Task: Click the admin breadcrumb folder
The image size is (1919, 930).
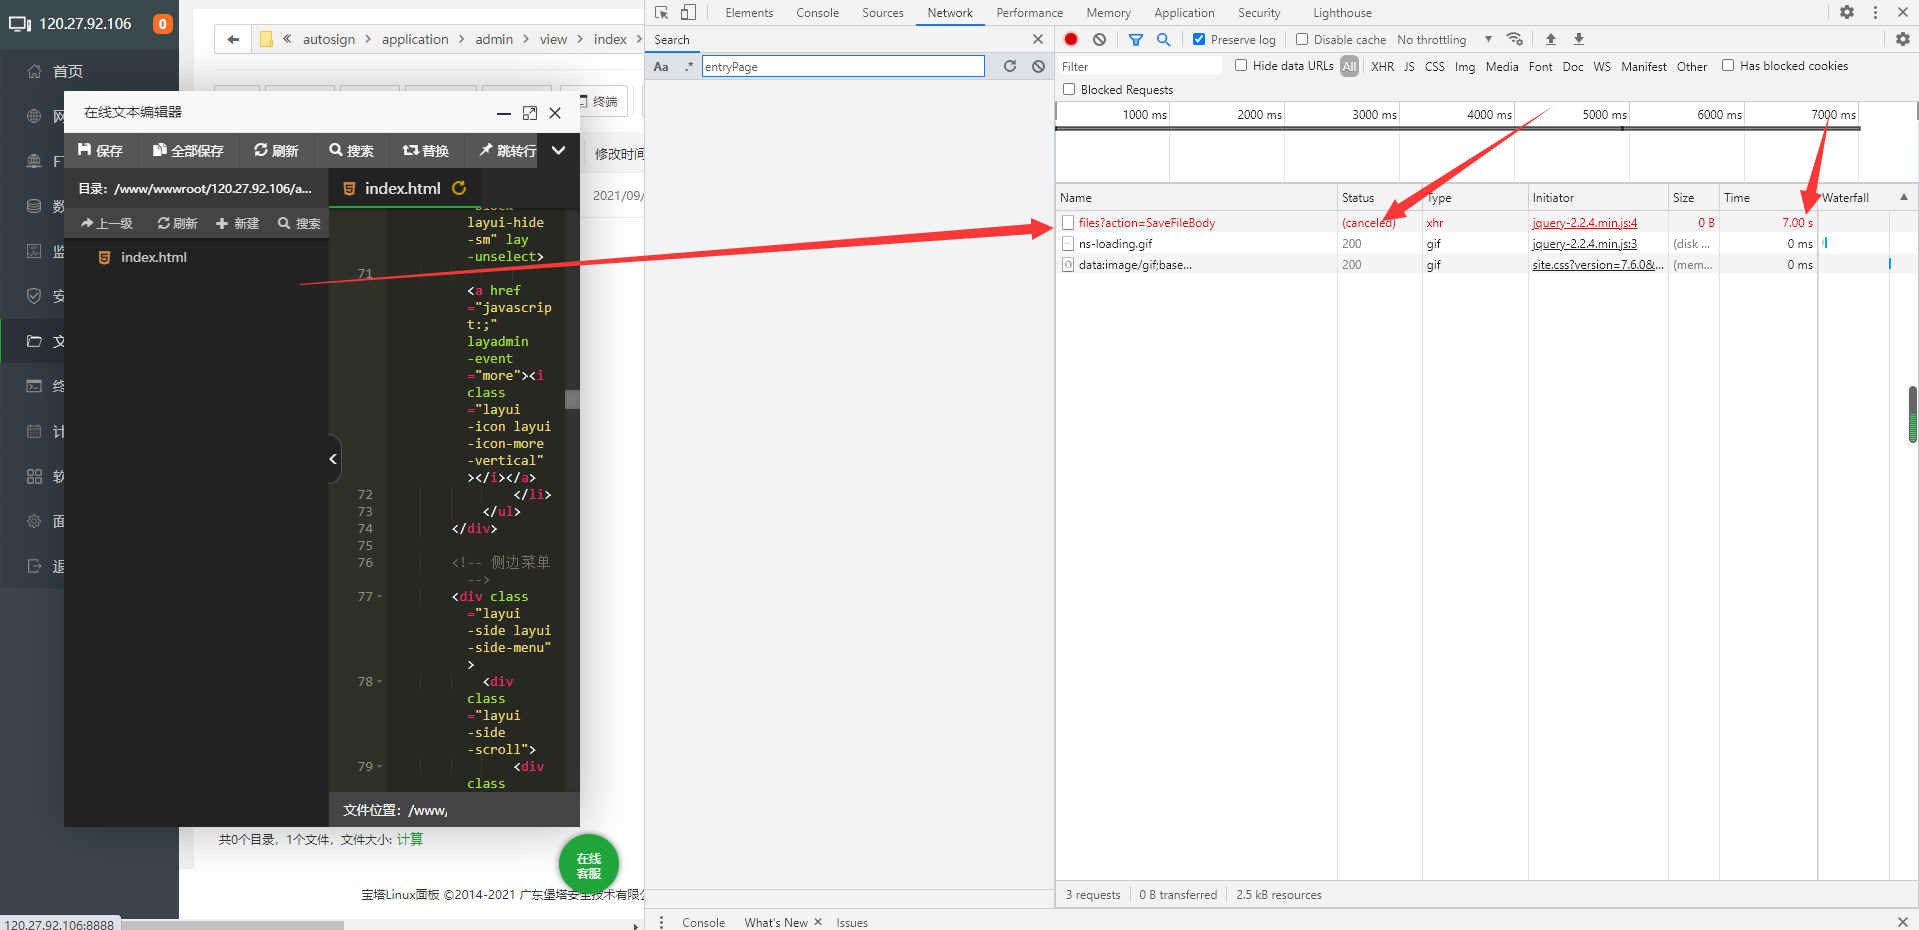Action: (494, 39)
